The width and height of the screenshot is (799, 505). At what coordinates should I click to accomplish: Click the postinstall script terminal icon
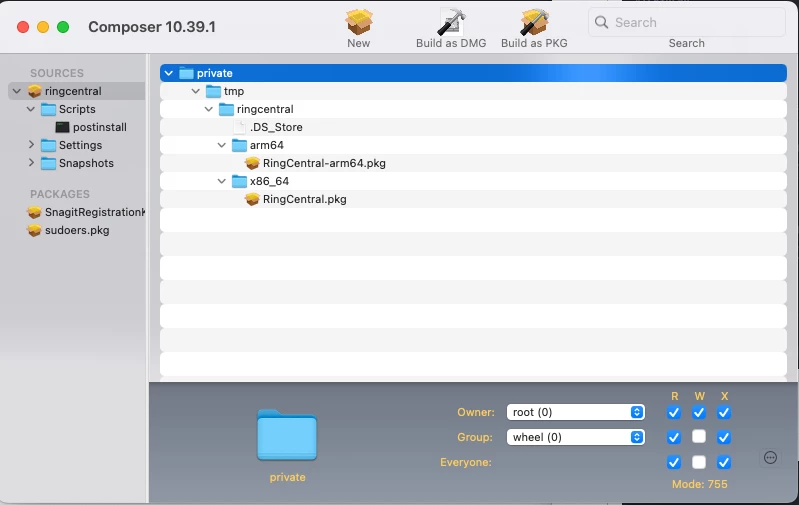coord(62,127)
